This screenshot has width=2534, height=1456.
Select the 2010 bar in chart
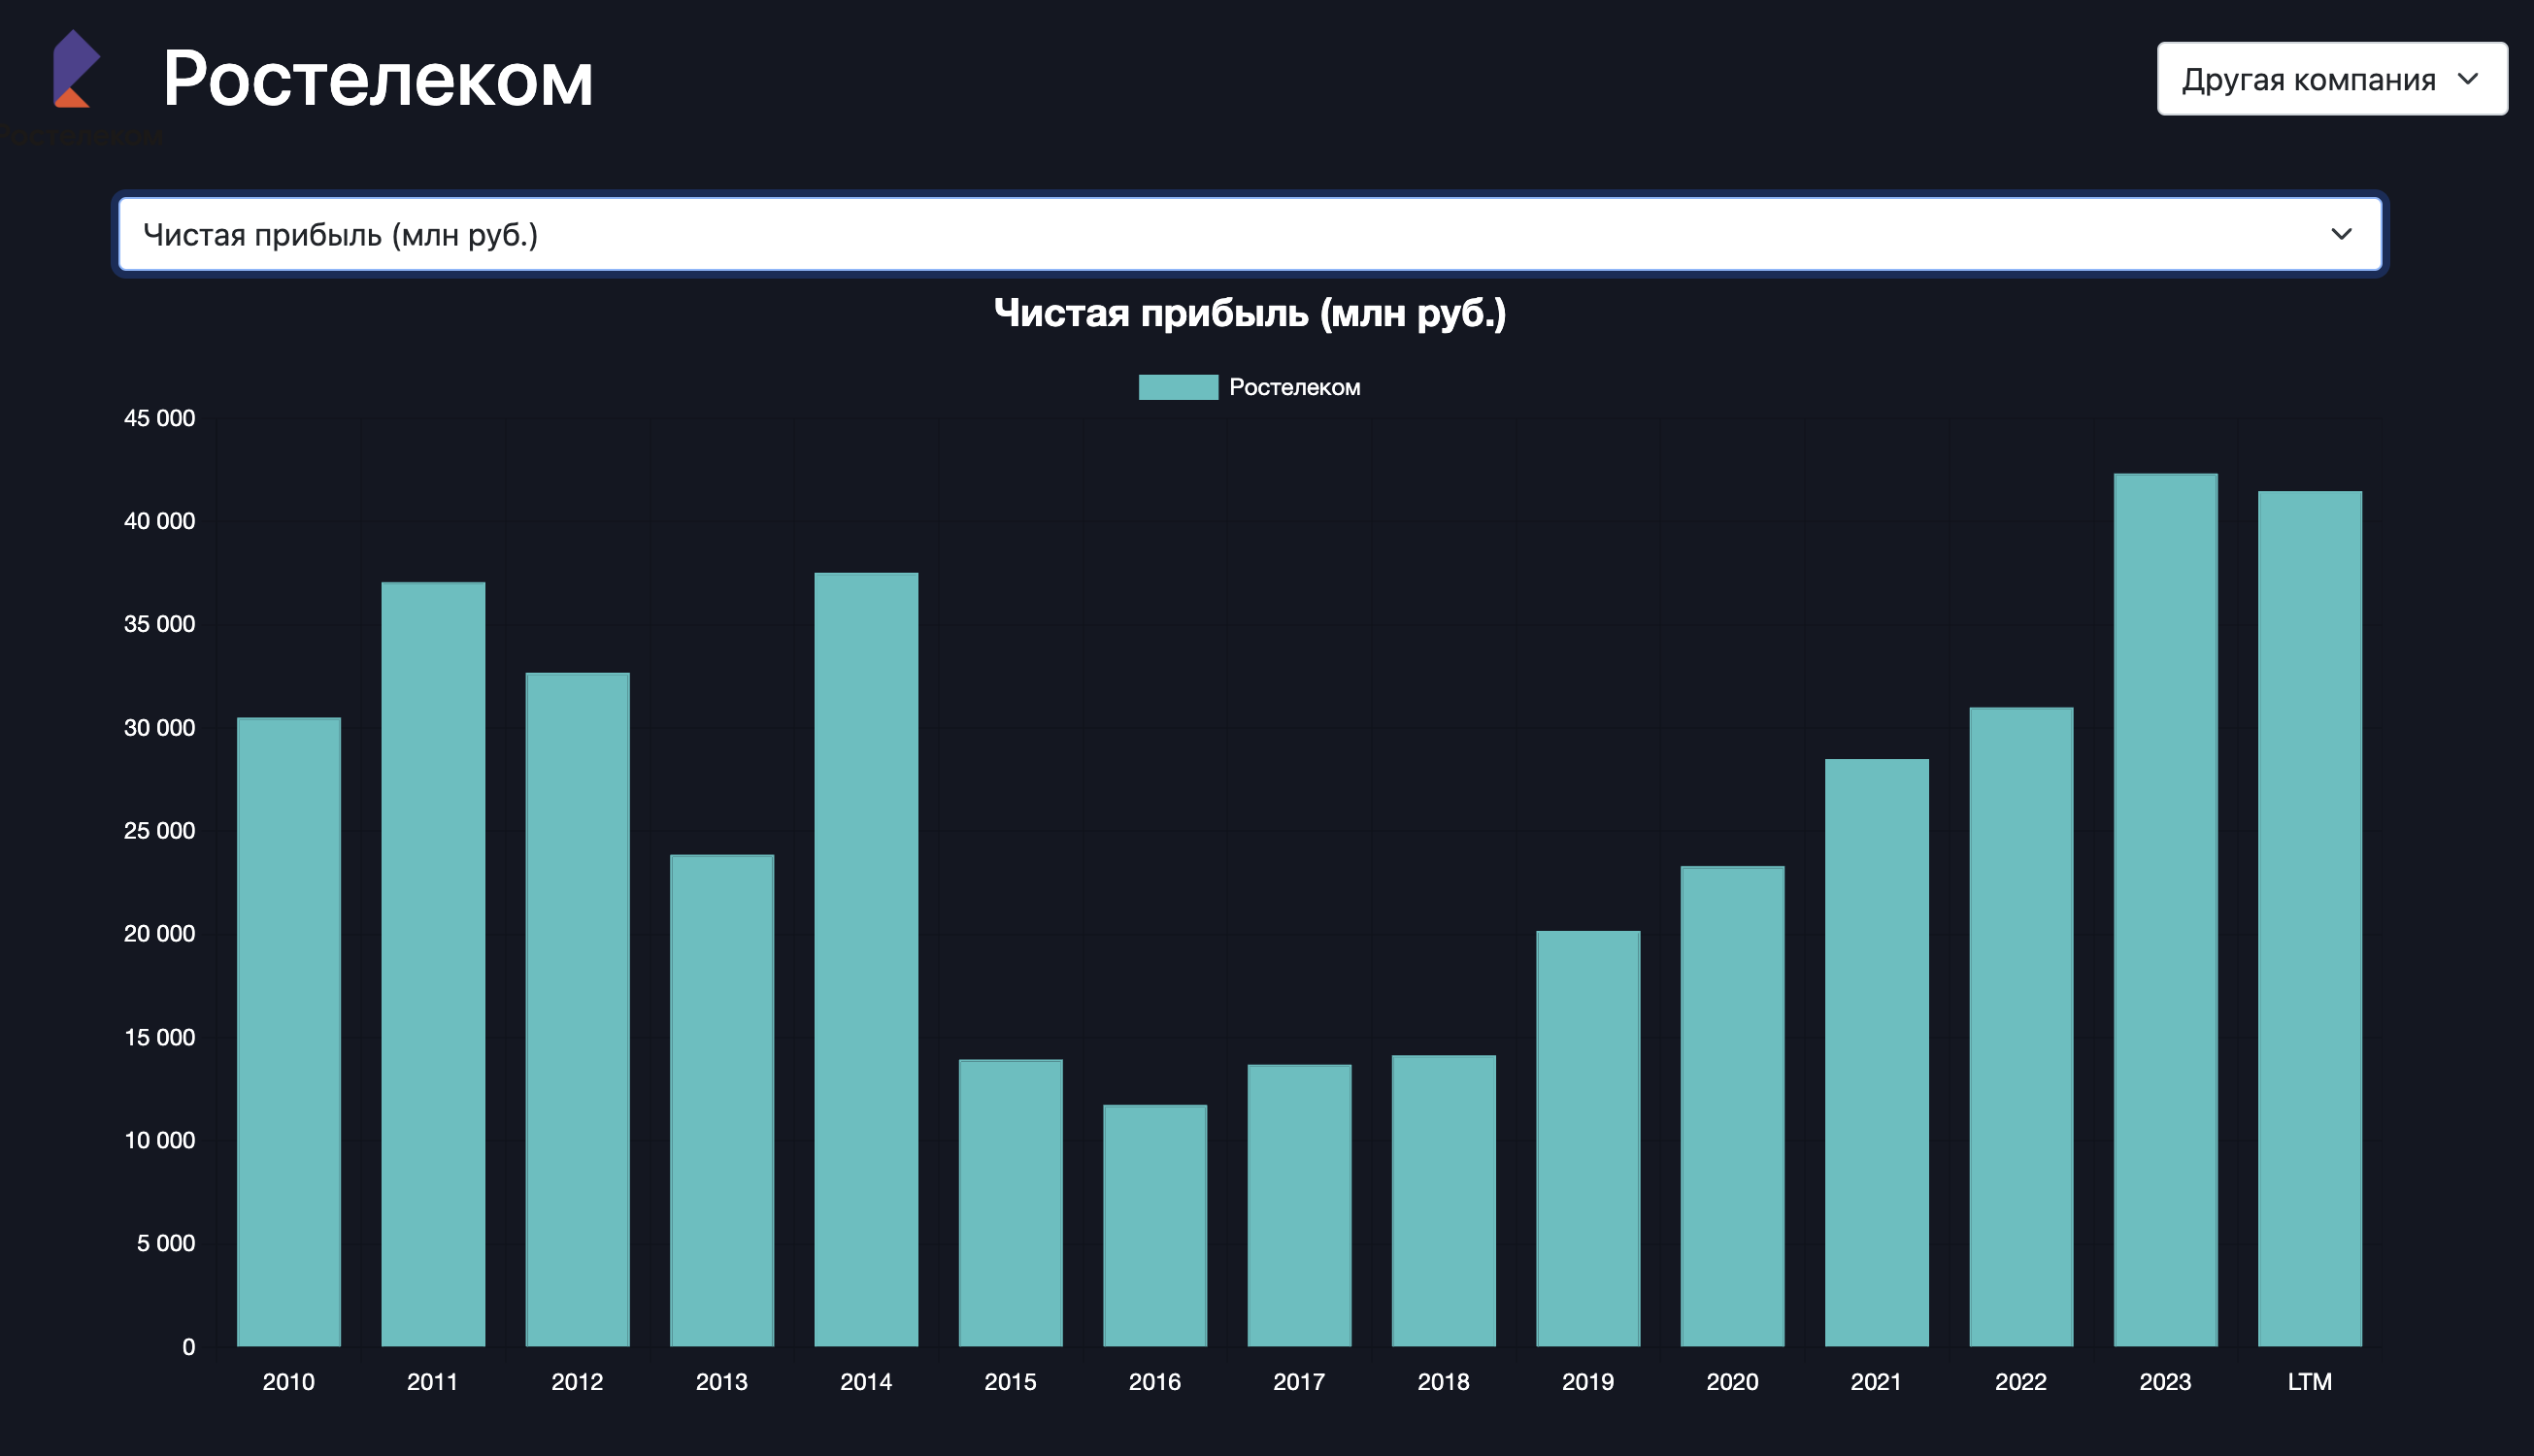point(289,1031)
